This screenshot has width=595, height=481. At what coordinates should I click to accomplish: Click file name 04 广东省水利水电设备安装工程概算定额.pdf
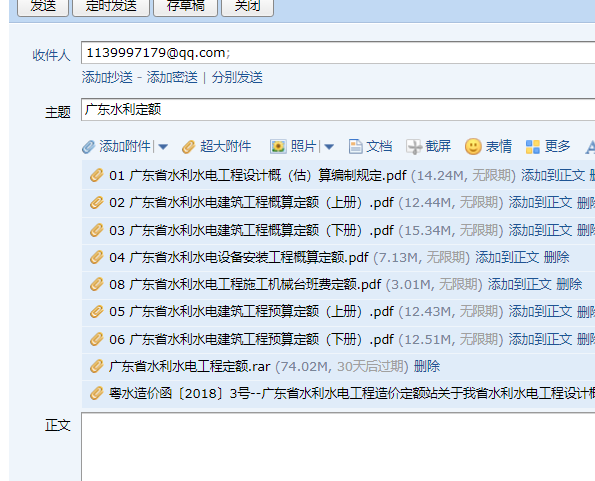click(239, 257)
